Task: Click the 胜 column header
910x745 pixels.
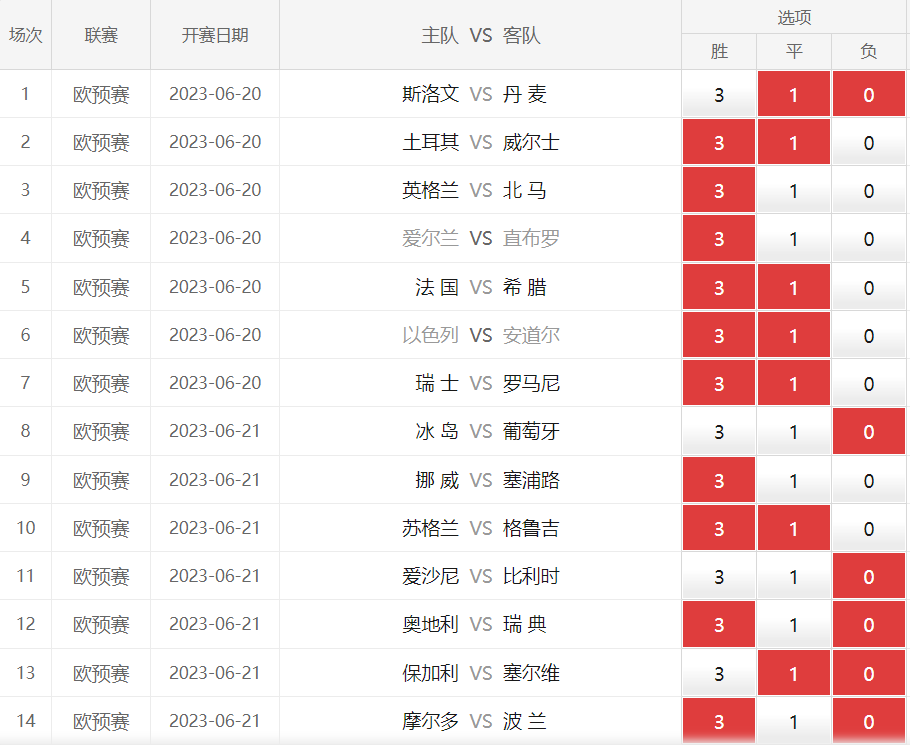Action: point(719,51)
